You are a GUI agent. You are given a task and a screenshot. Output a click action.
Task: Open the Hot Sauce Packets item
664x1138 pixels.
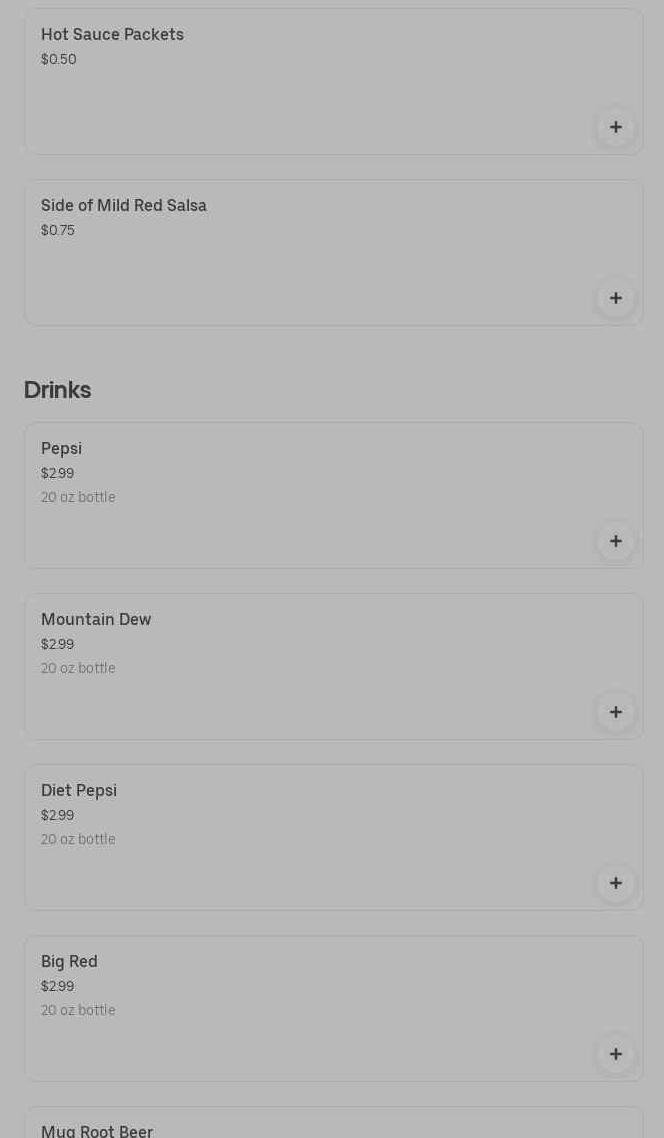pyautogui.click(x=112, y=35)
